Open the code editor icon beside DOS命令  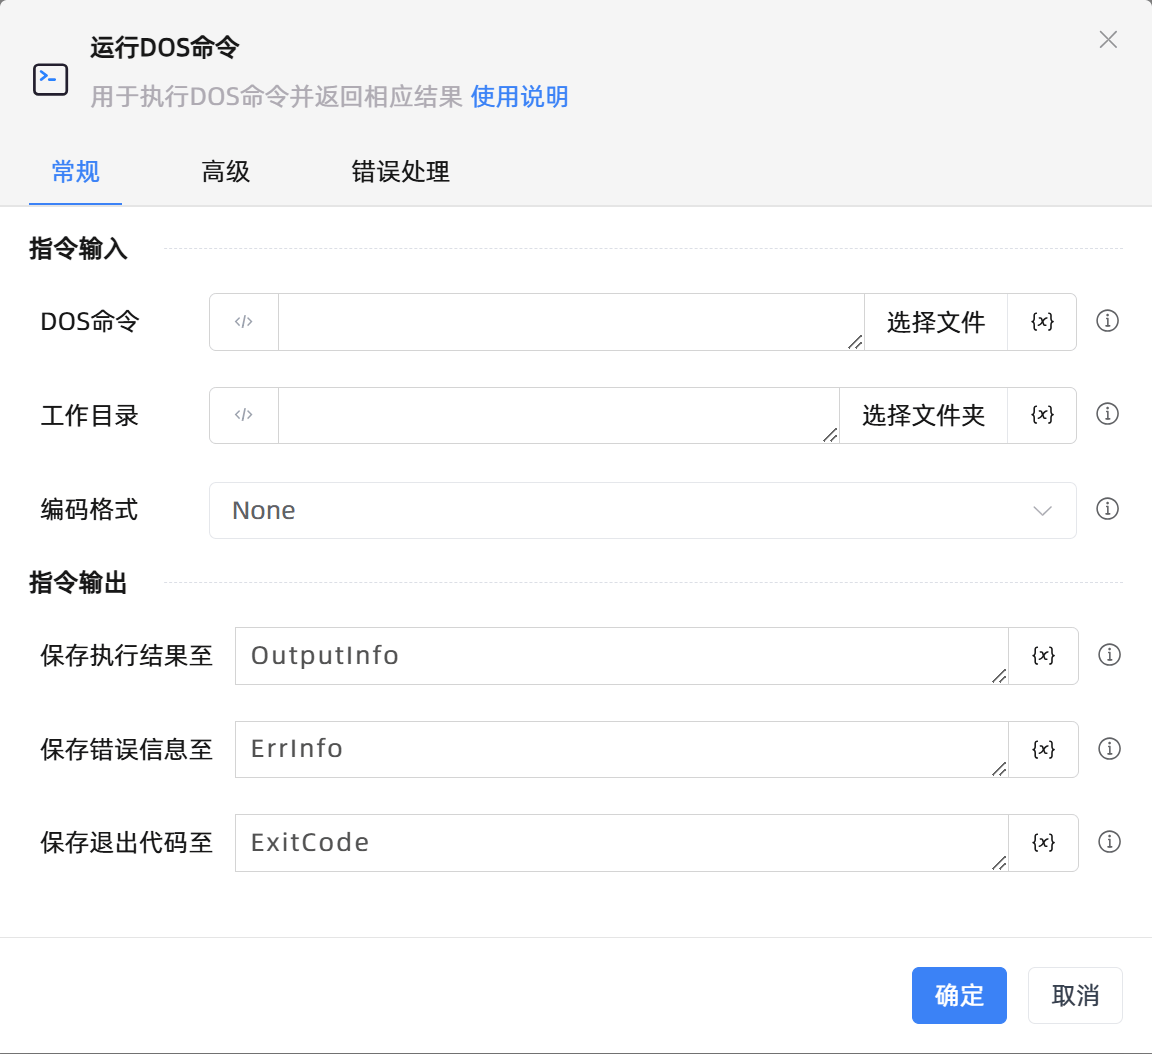click(243, 321)
